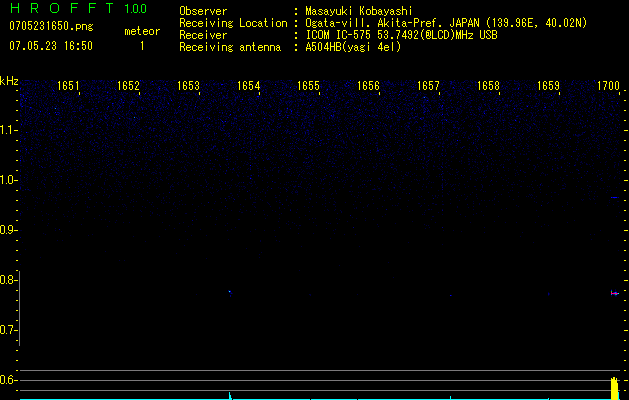629x400 pixels.
Task: Click the HROFFT 1.0.0 title text
Action: [x=79, y=8]
